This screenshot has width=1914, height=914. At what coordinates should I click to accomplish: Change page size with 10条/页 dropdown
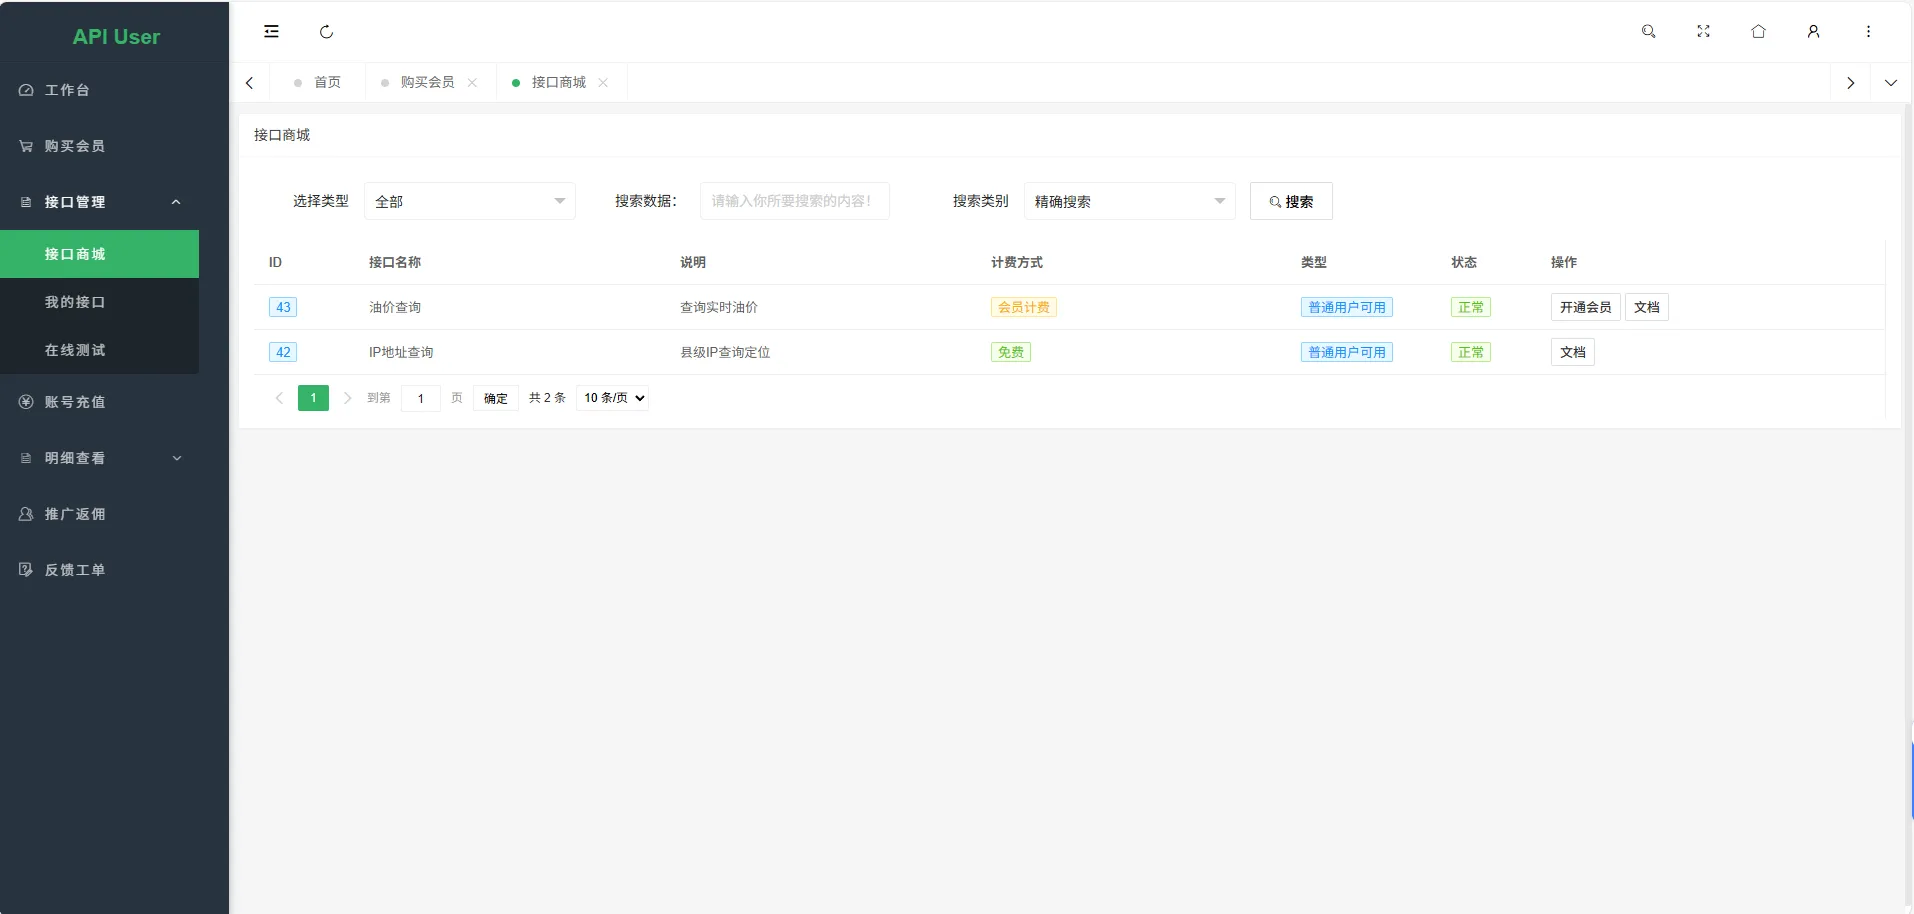pos(611,398)
